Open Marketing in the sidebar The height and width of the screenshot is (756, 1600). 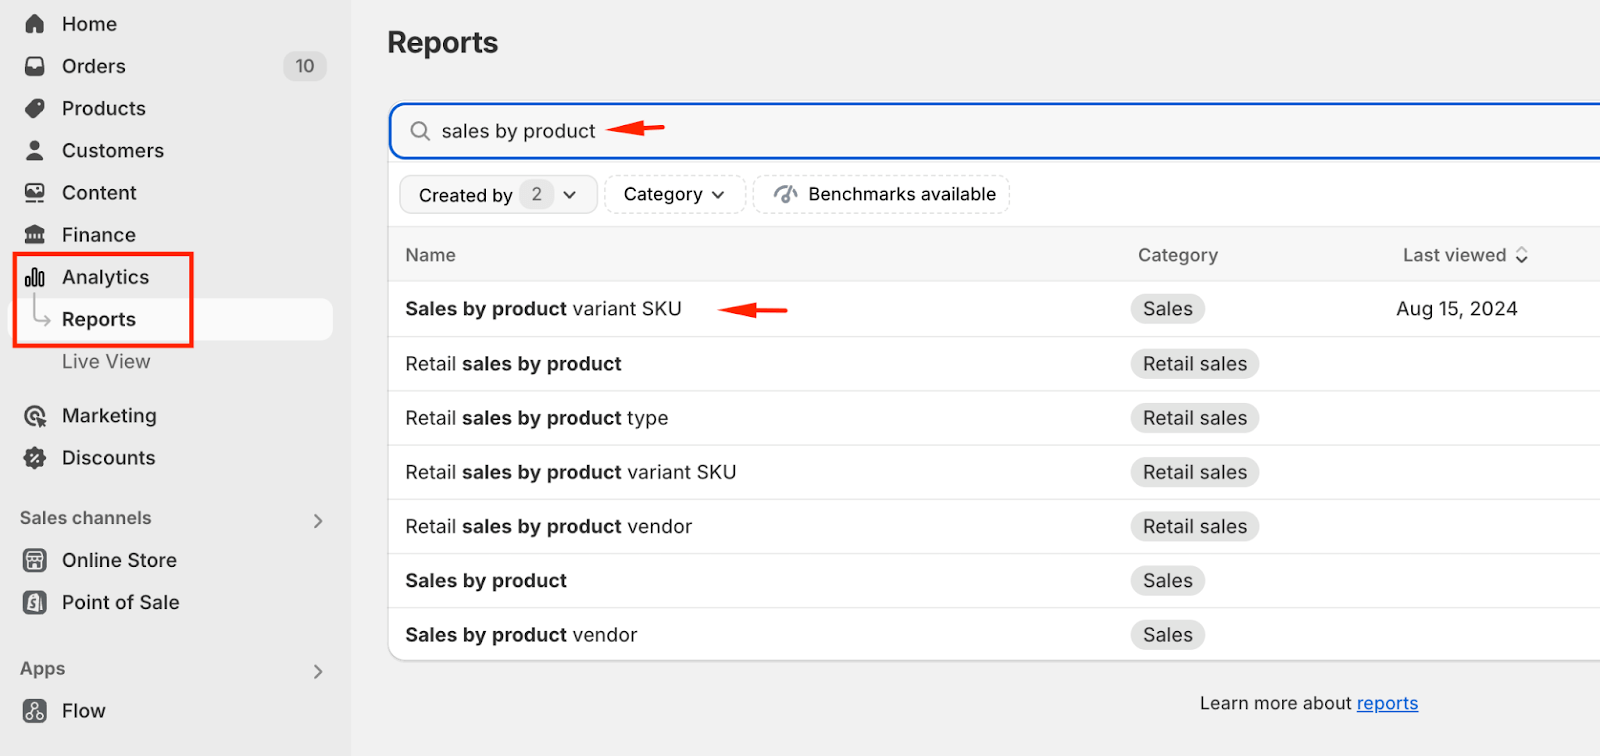tap(109, 416)
